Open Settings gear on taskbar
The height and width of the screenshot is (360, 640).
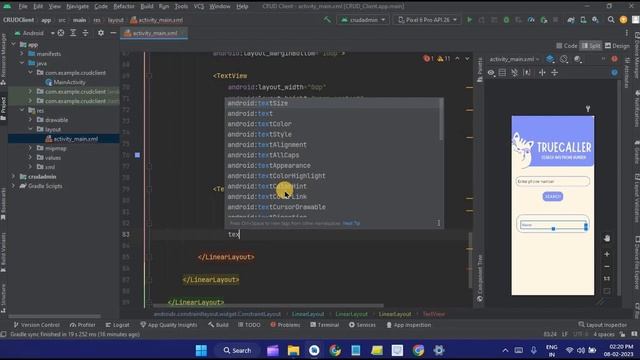(439, 350)
